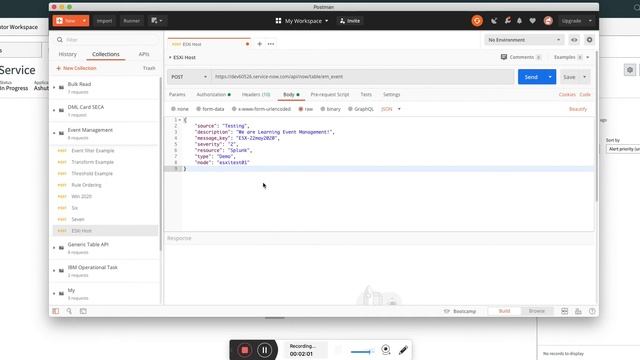This screenshot has width=640, height=360.
Task: Open the dropdown arrow beside New
Action: [x=84, y=20]
